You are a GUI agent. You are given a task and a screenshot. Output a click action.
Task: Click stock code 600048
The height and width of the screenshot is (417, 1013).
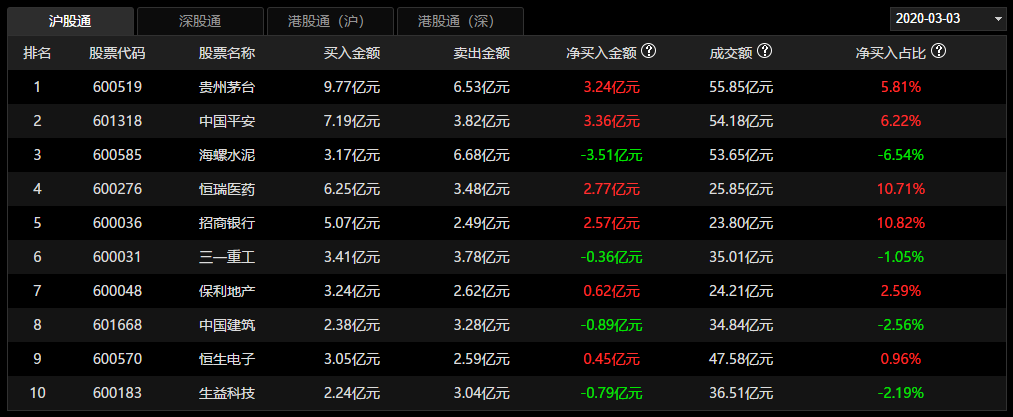[x=117, y=291]
